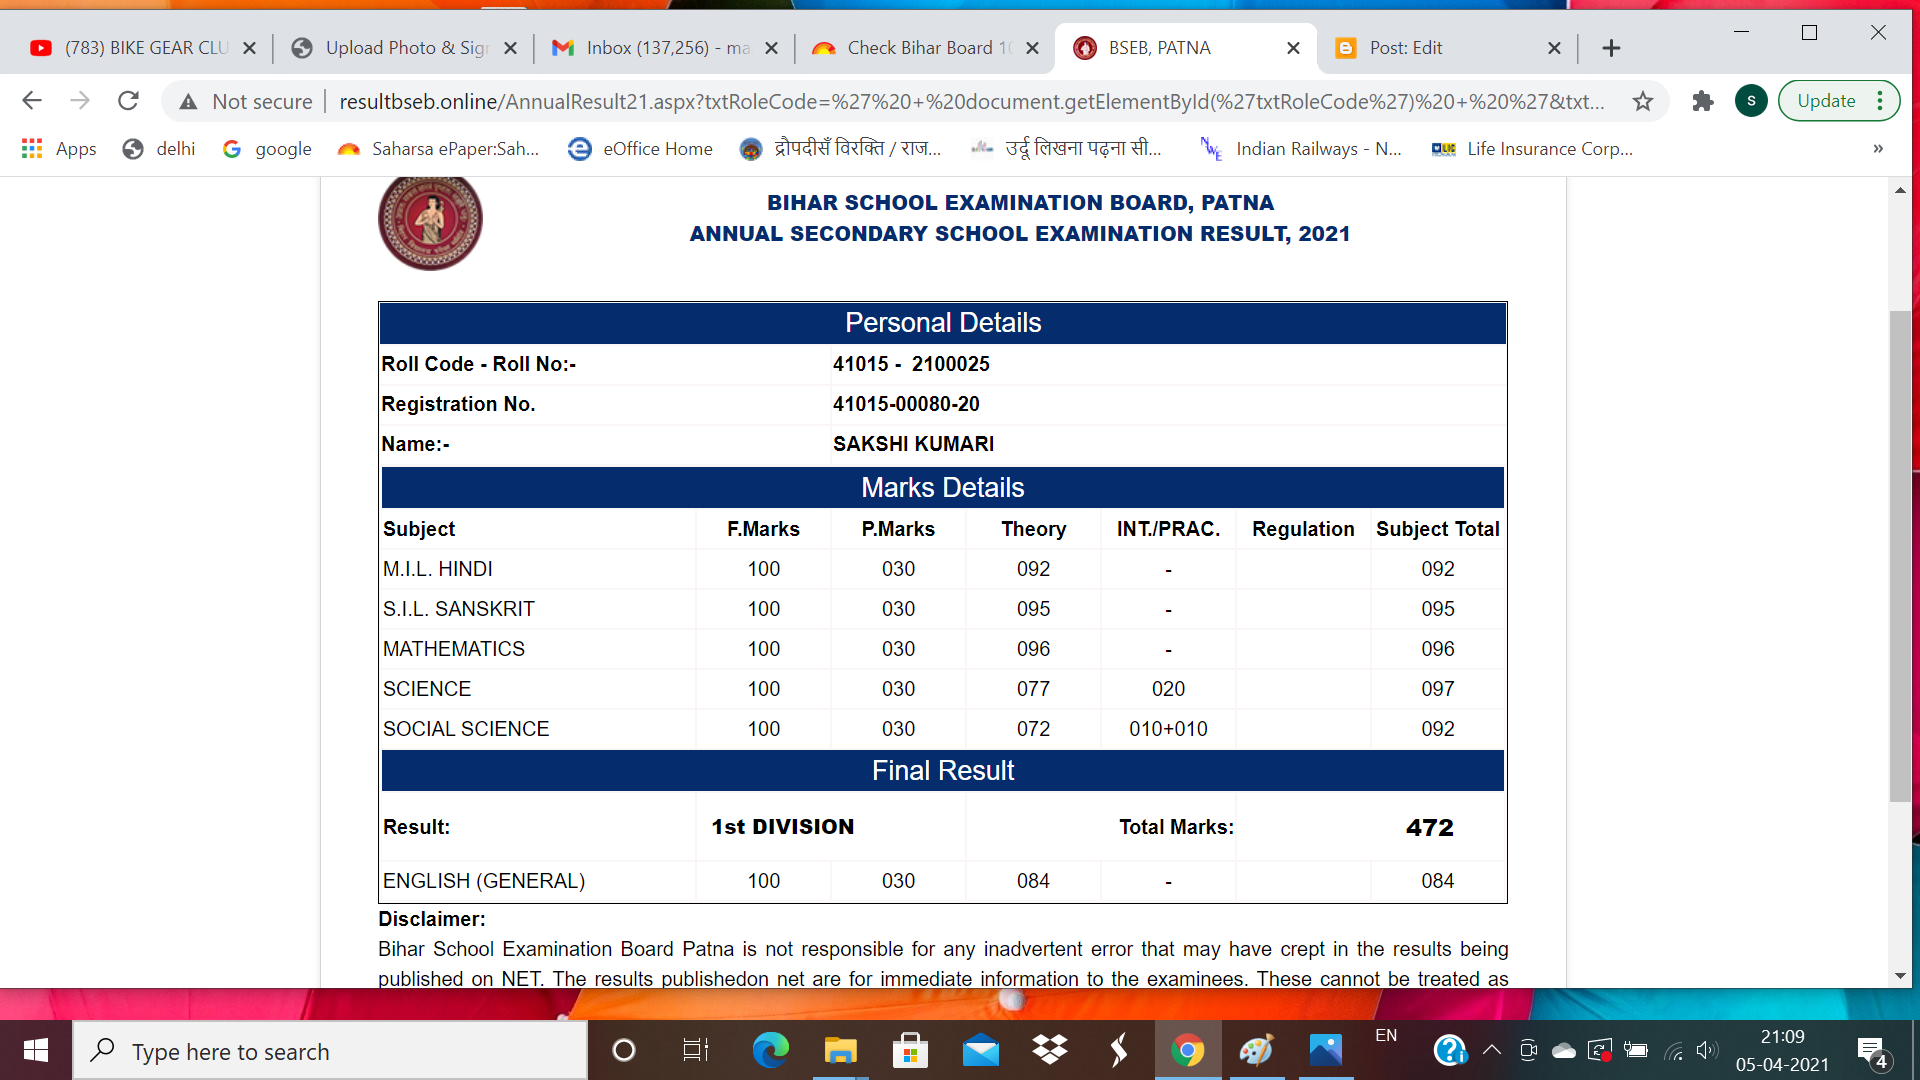Click the Update browser button
Viewport: 1920px width, 1080px height.
click(x=1826, y=101)
